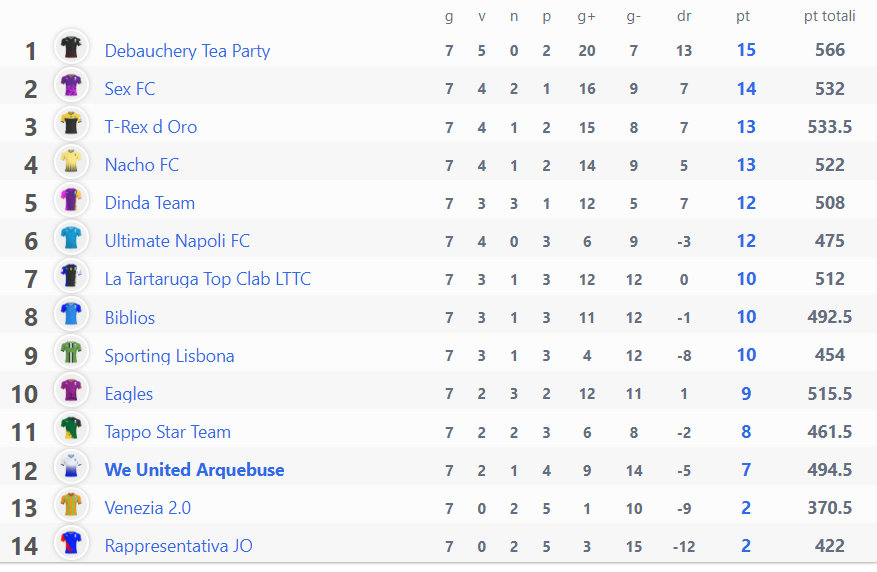Click Debauchery Tea Party's 15 points value

(x=746, y=50)
